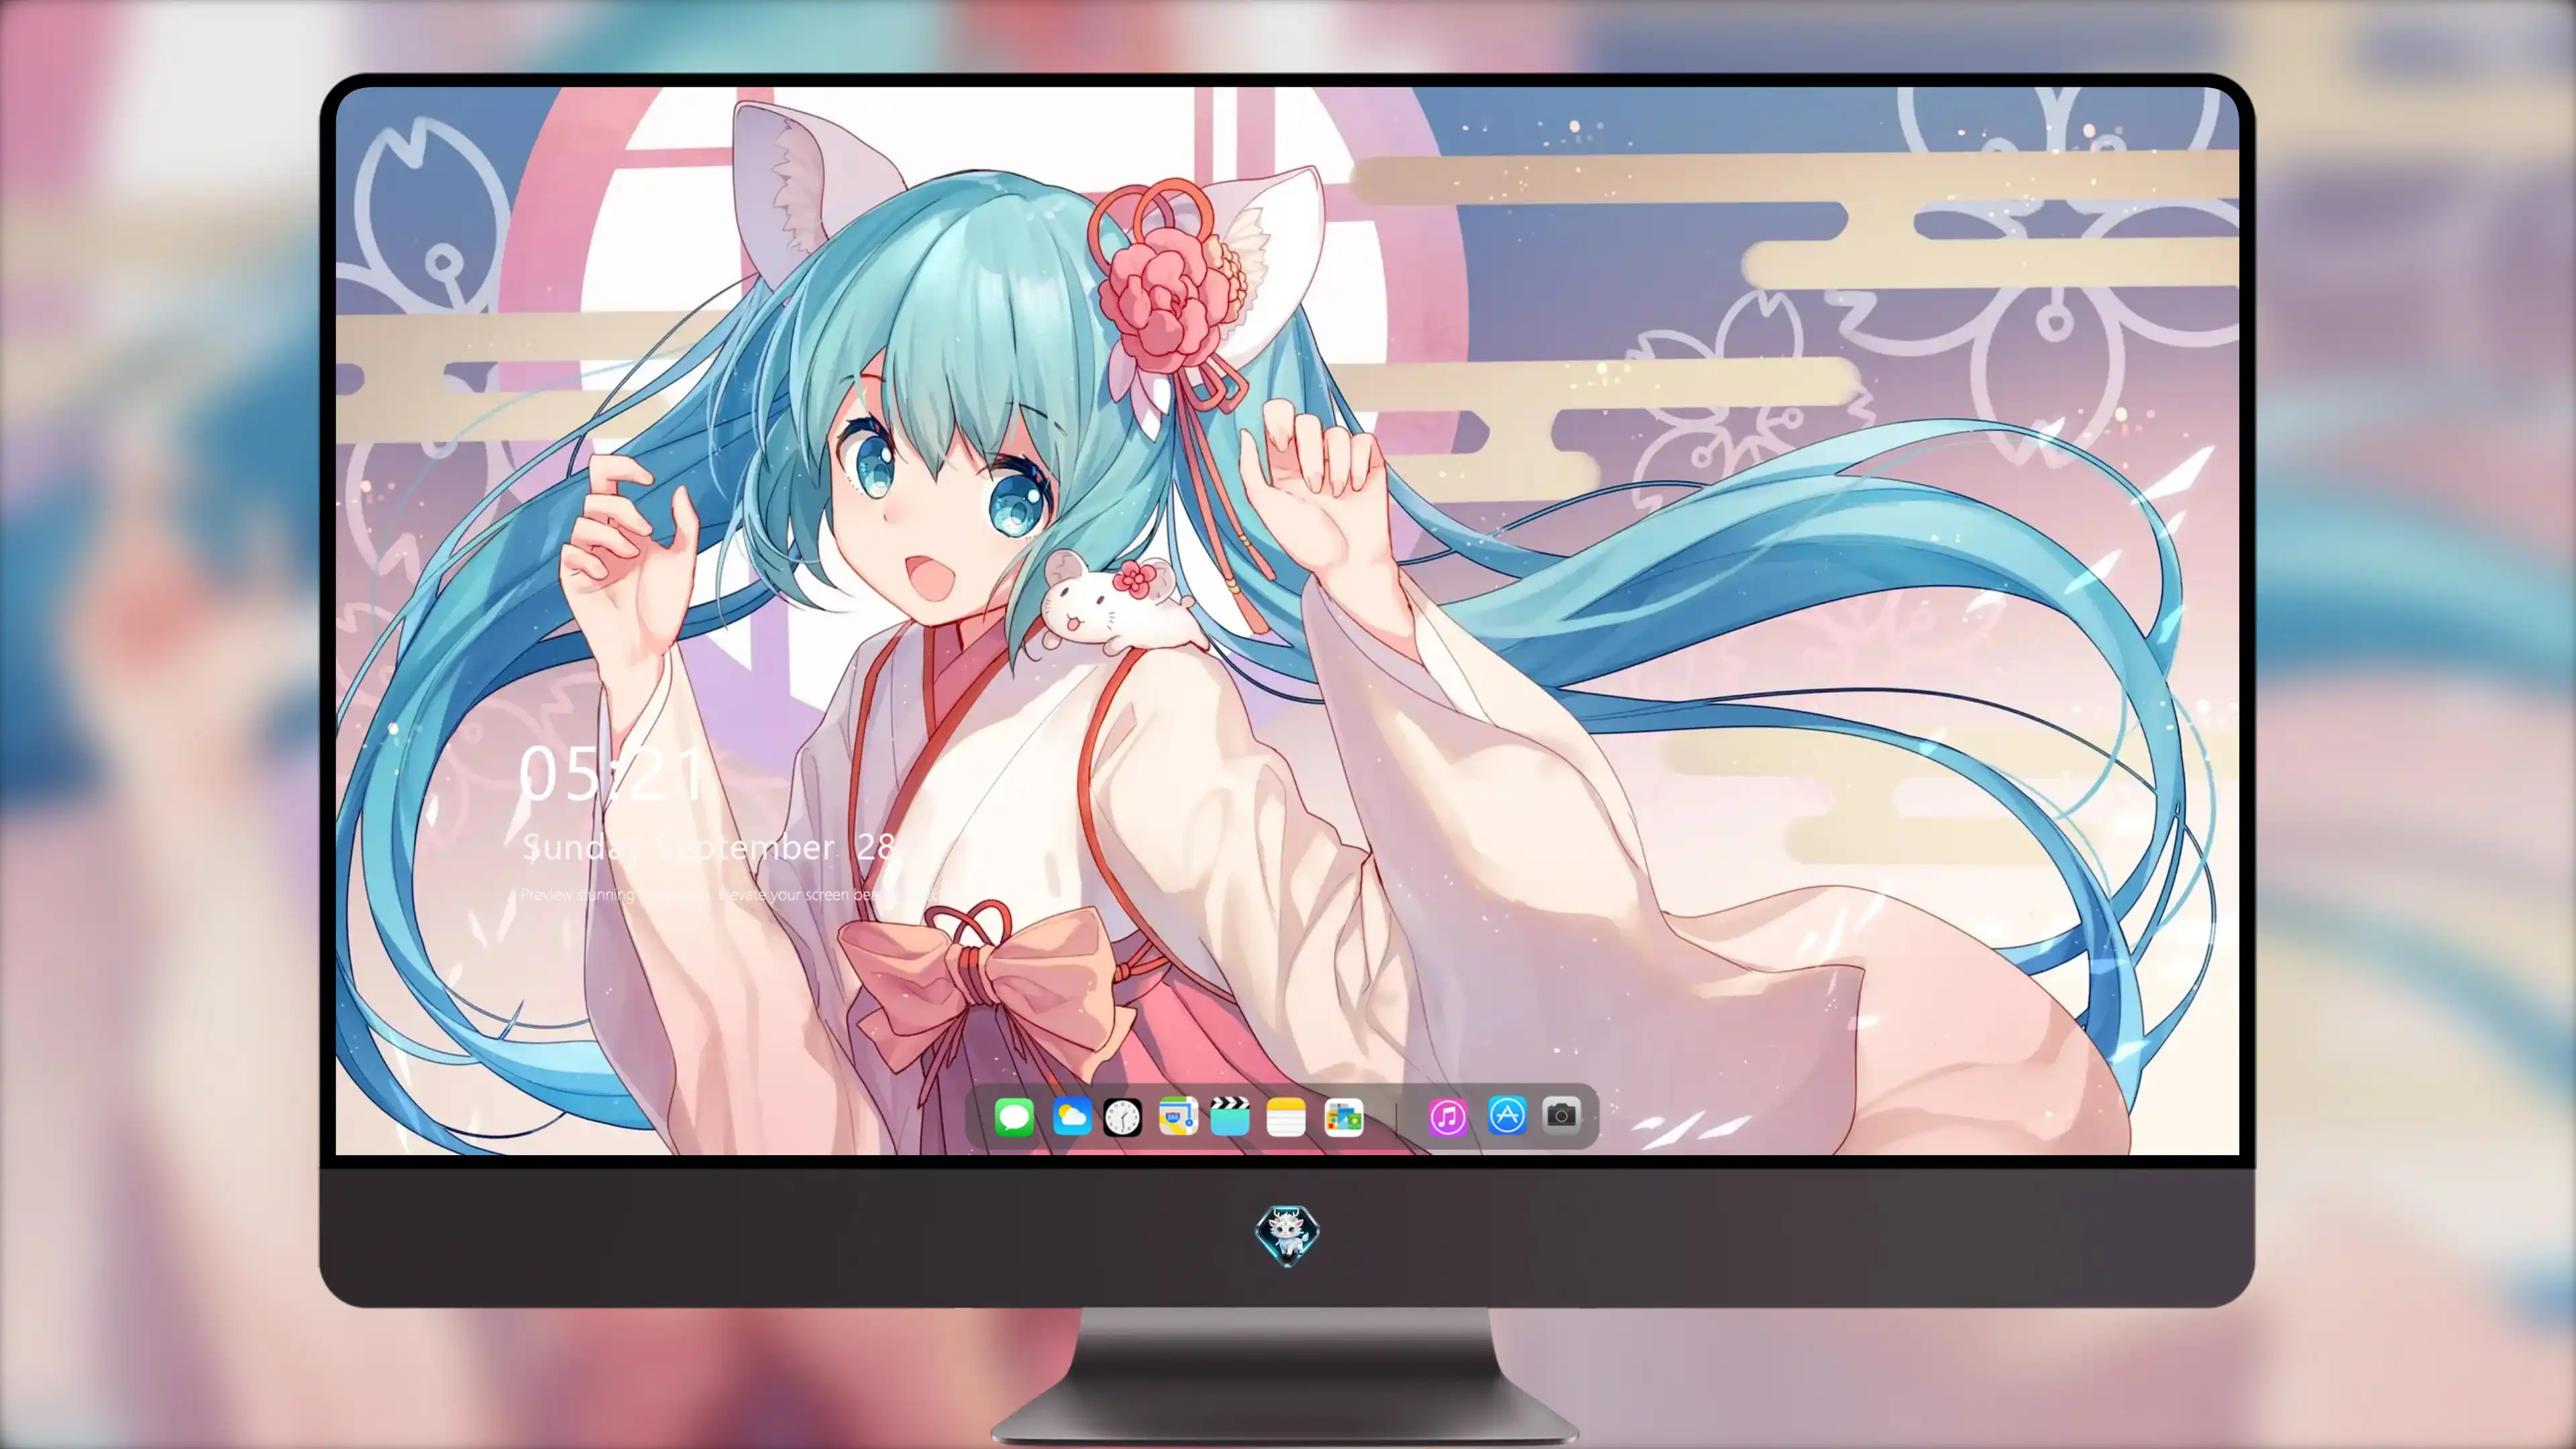
Task: Open the blue App Store icon
Action: [1506, 1115]
